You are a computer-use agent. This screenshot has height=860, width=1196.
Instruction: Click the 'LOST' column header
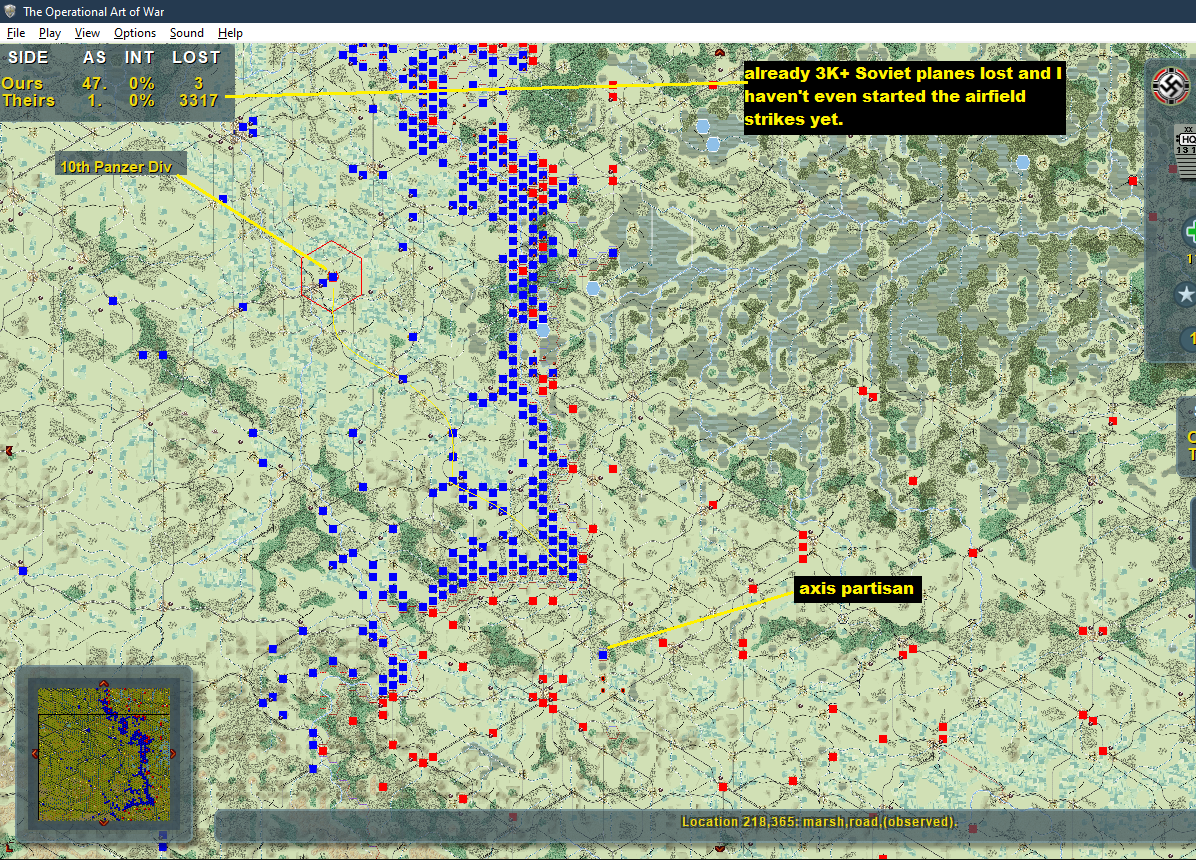tap(196, 57)
